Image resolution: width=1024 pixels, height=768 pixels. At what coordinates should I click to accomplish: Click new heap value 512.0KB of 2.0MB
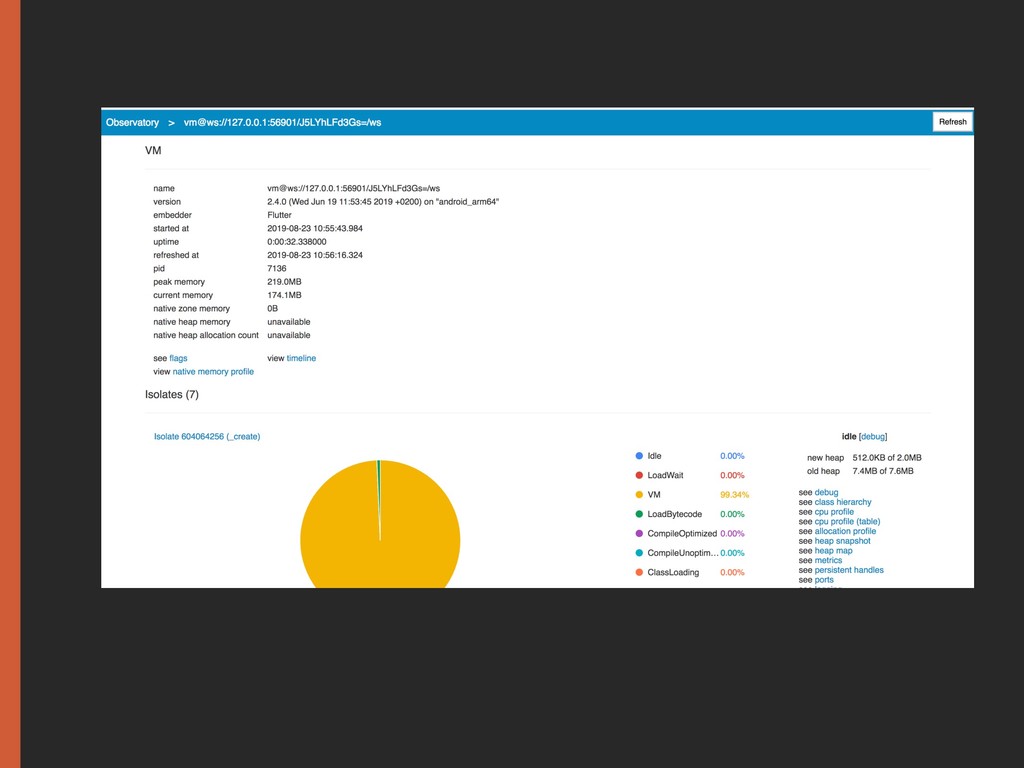(x=887, y=458)
